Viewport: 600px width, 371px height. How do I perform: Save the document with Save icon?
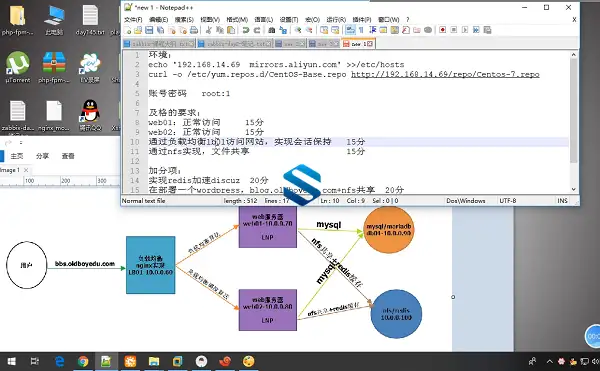coord(149,30)
